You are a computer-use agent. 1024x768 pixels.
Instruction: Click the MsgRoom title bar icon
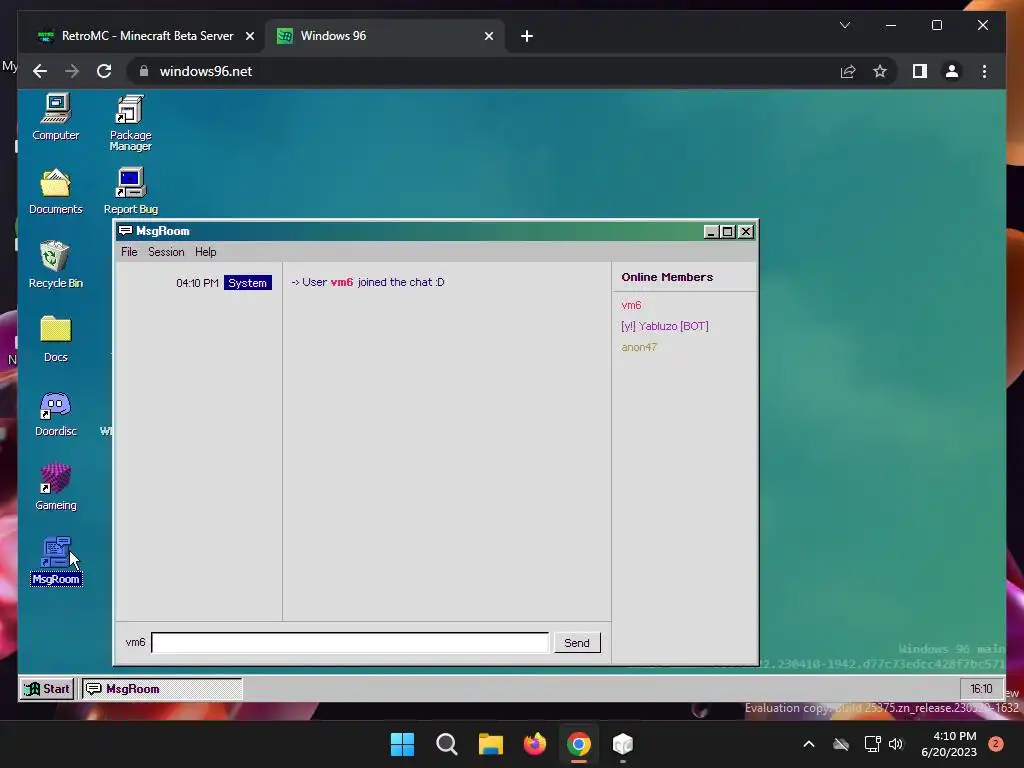pyautogui.click(x=125, y=231)
